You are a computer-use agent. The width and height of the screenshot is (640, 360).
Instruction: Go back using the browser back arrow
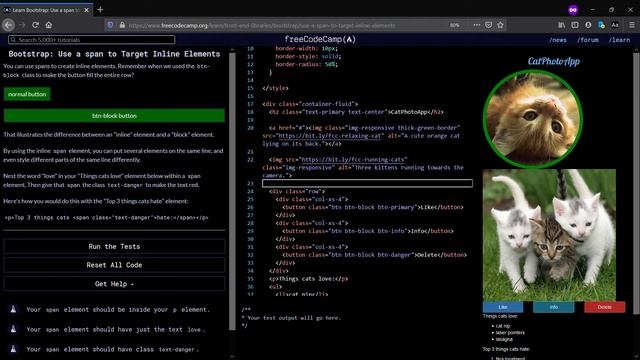coord(8,25)
